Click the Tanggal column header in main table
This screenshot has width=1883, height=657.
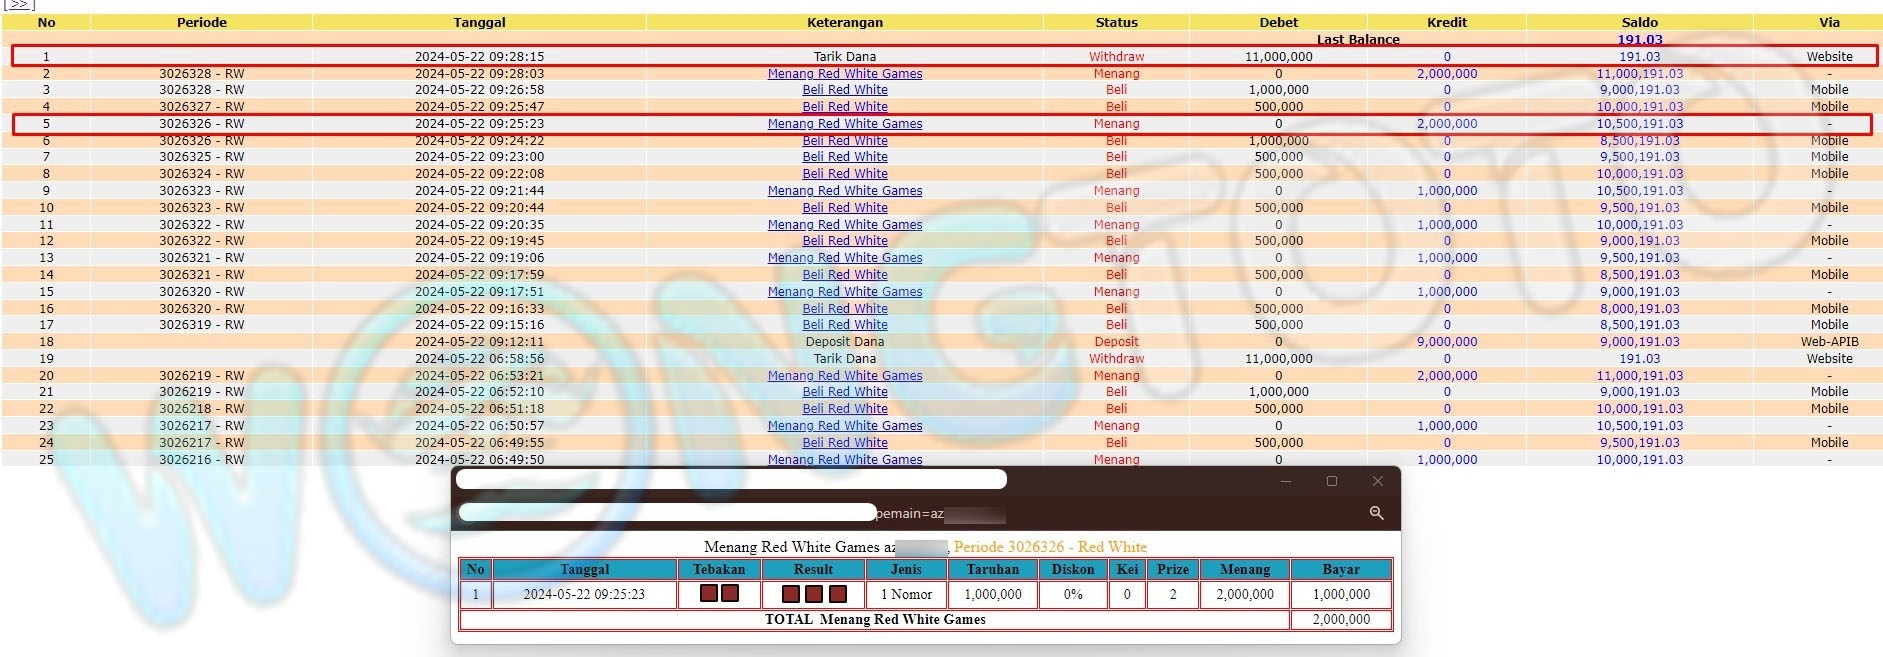(x=479, y=22)
